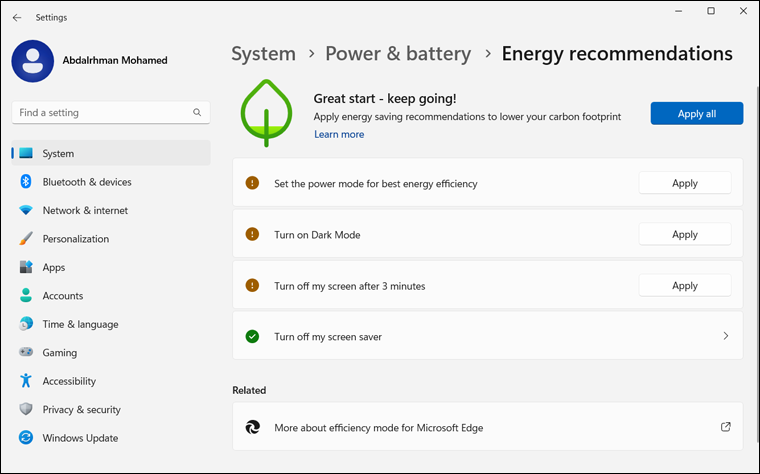Open Network & internet settings
Viewport: 760px width, 474px height.
85,211
